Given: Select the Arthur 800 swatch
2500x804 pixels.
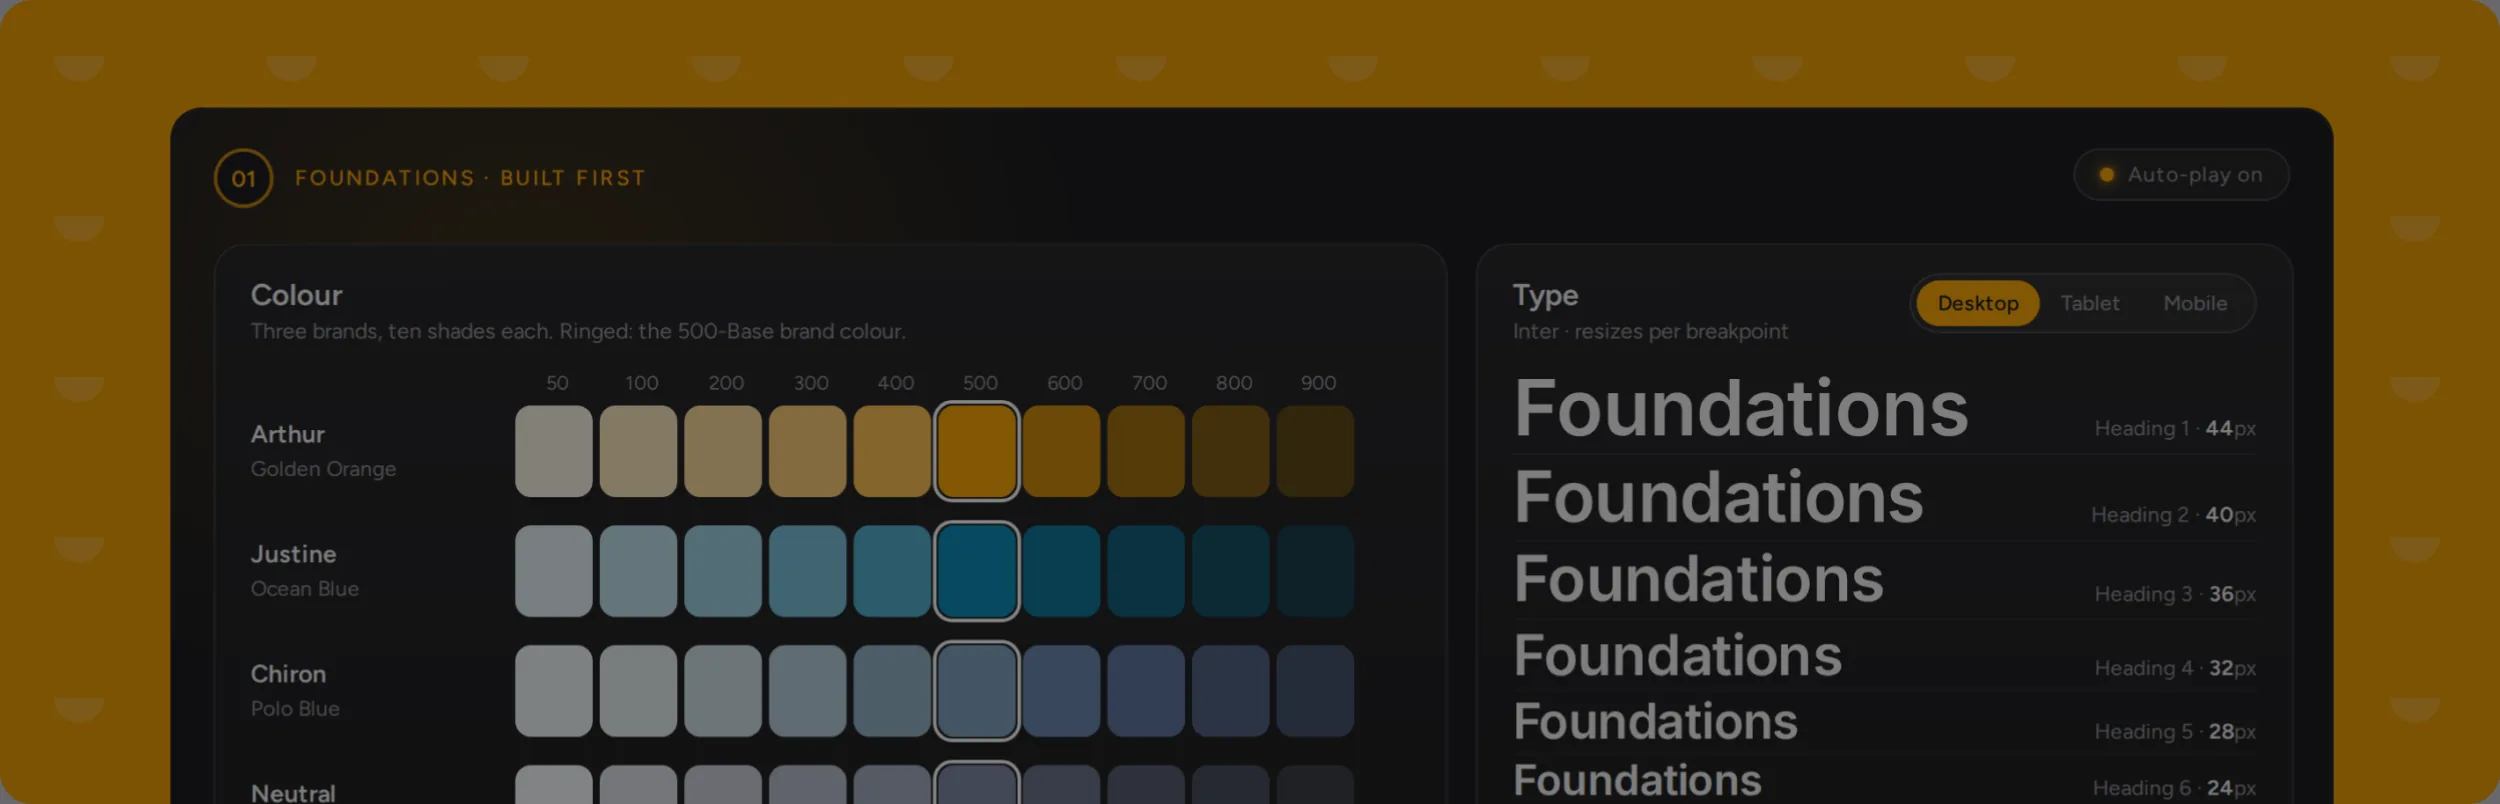Looking at the screenshot, I should pyautogui.click(x=1231, y=451).
